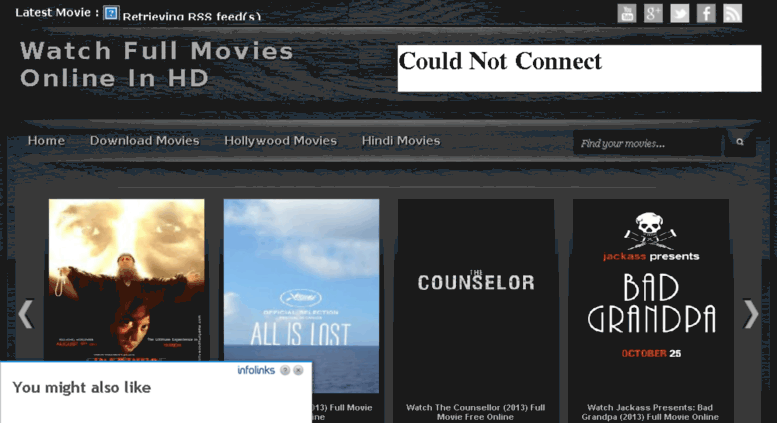Open the infolinks help question icon
777x423 pixels.
pos(285,370)
